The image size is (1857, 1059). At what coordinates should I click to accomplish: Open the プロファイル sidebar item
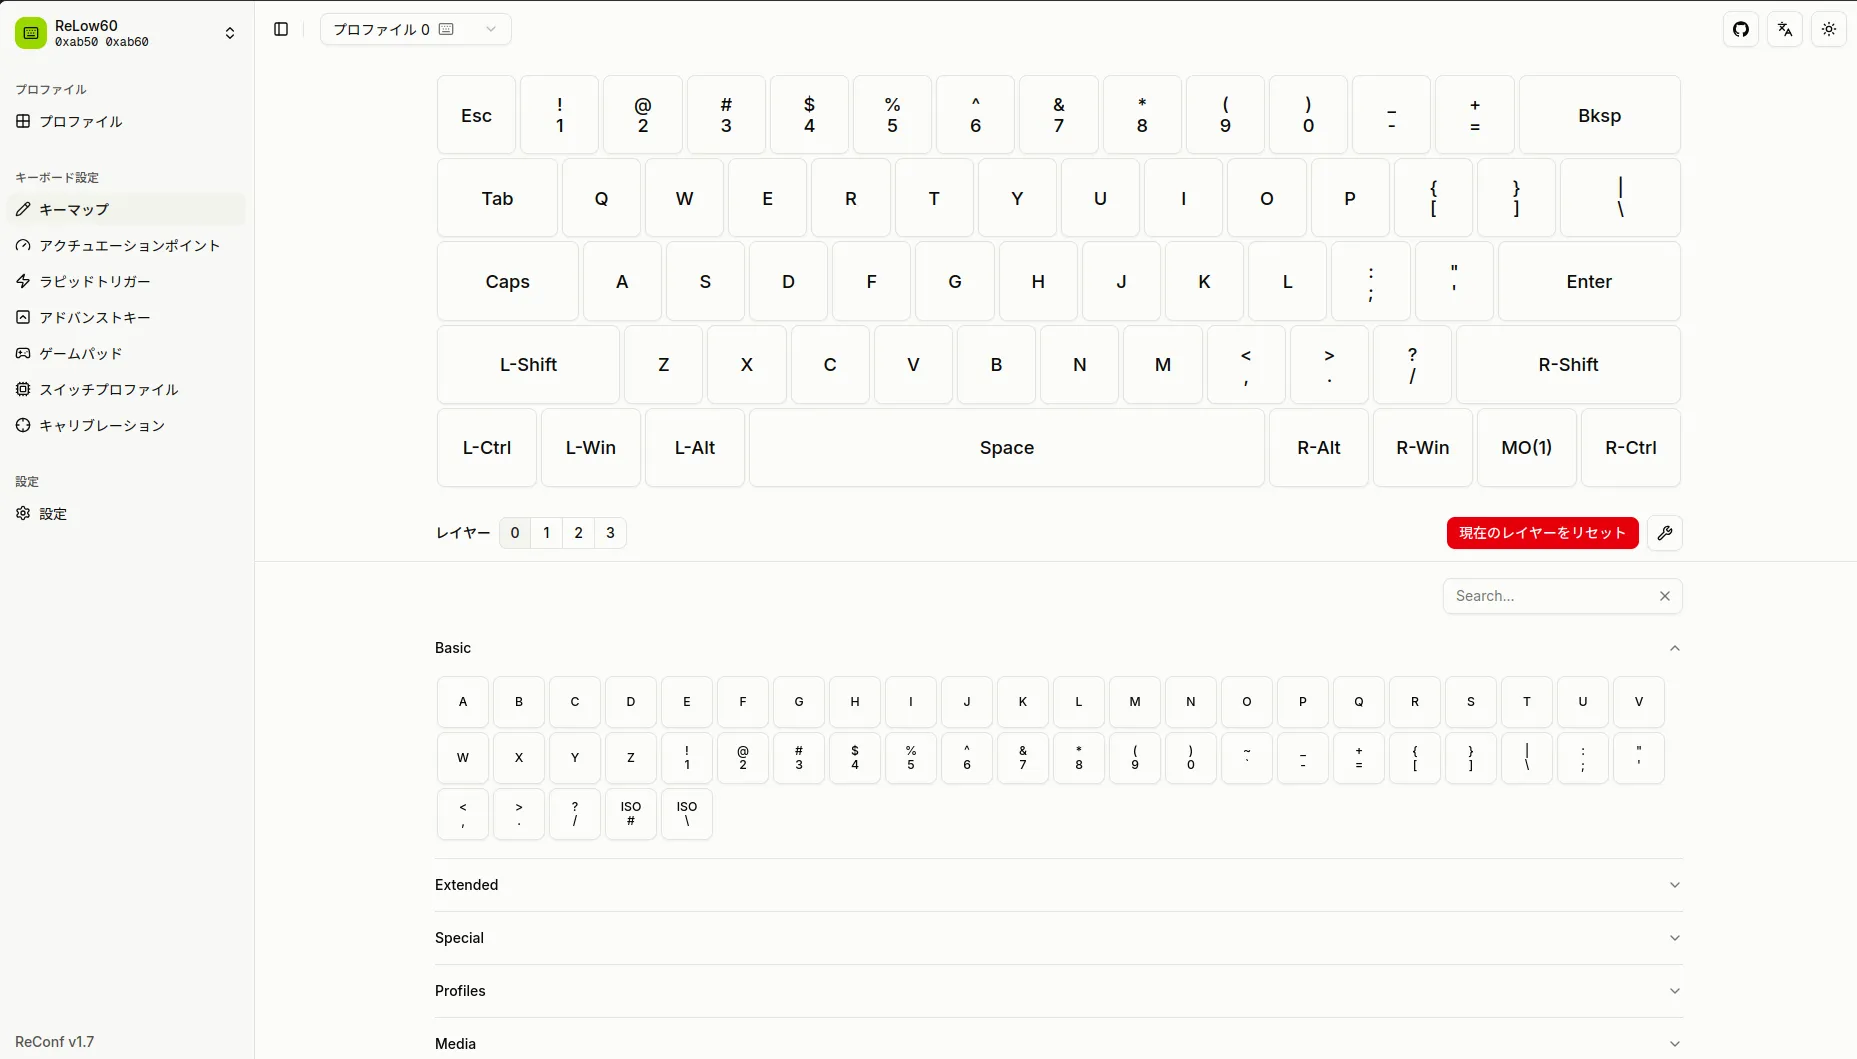(x=126, y=121)
